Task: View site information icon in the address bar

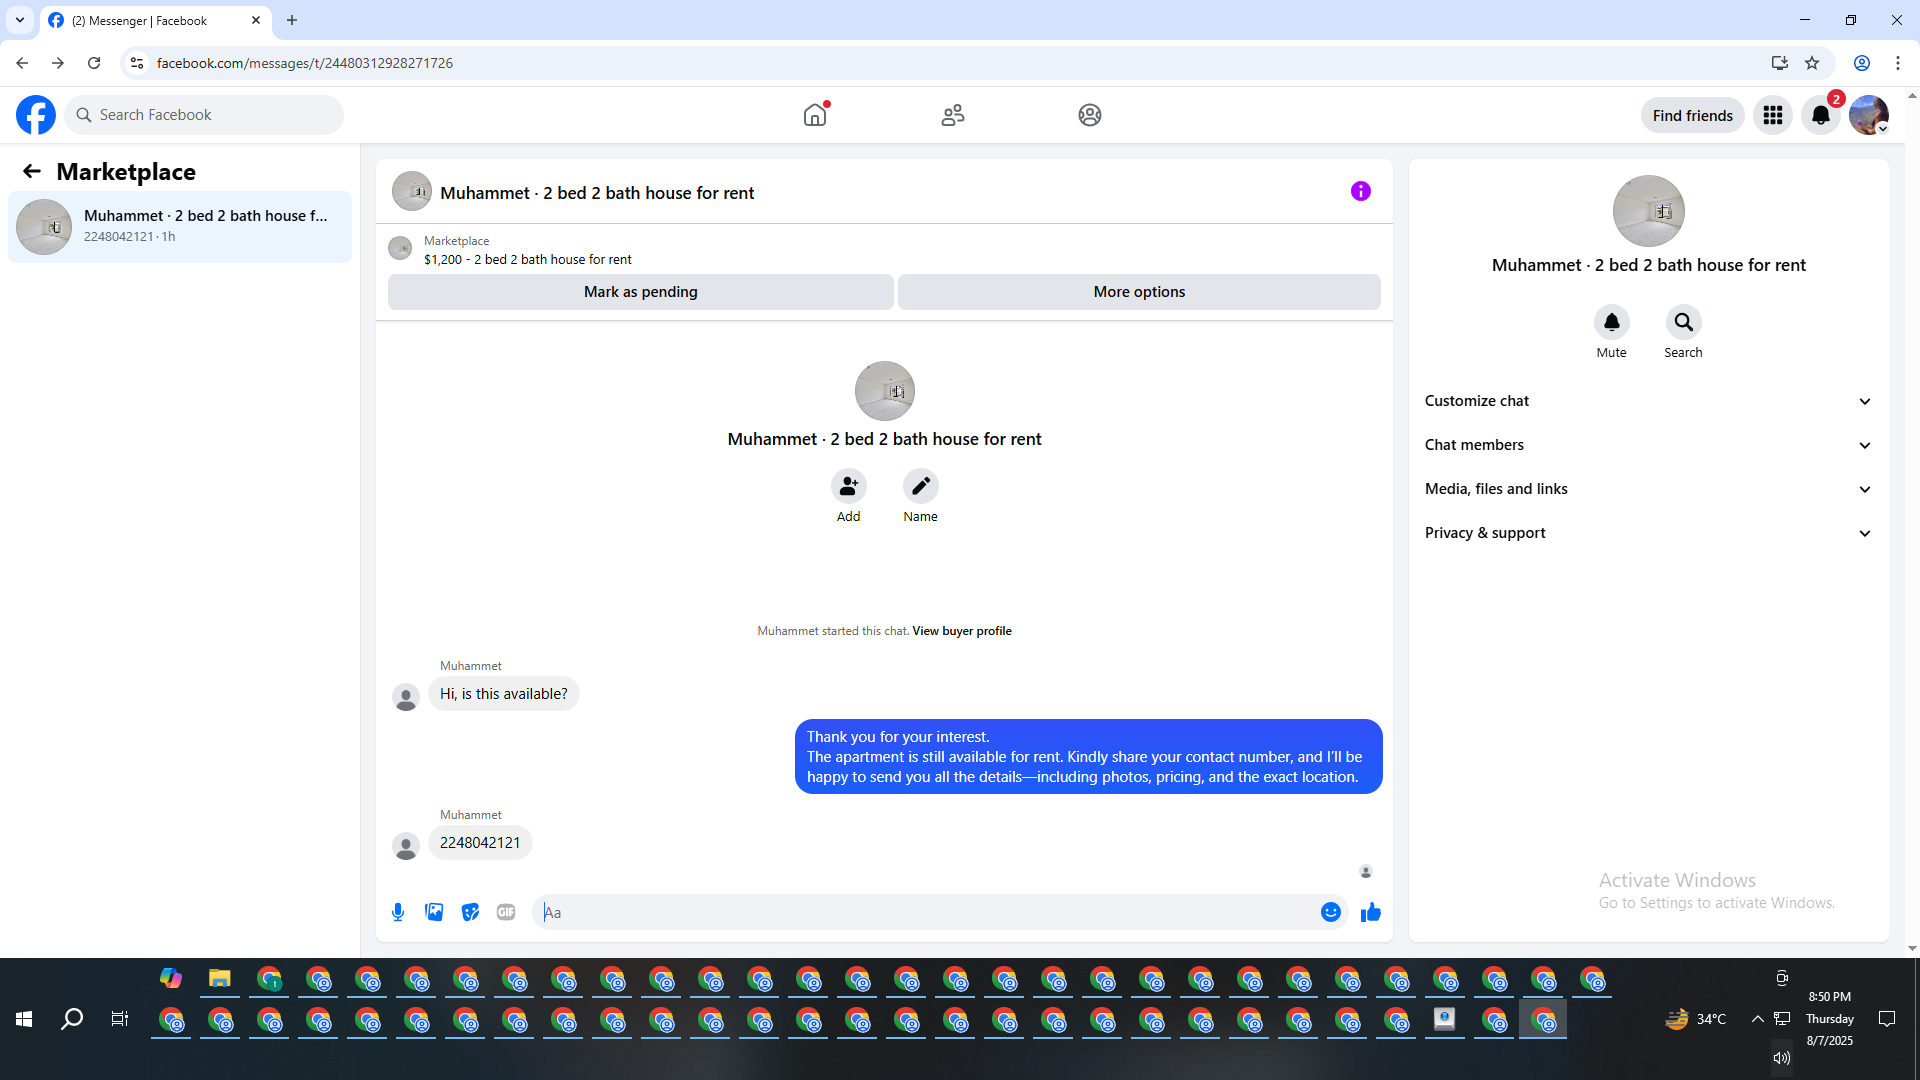Action: [137, 63]
